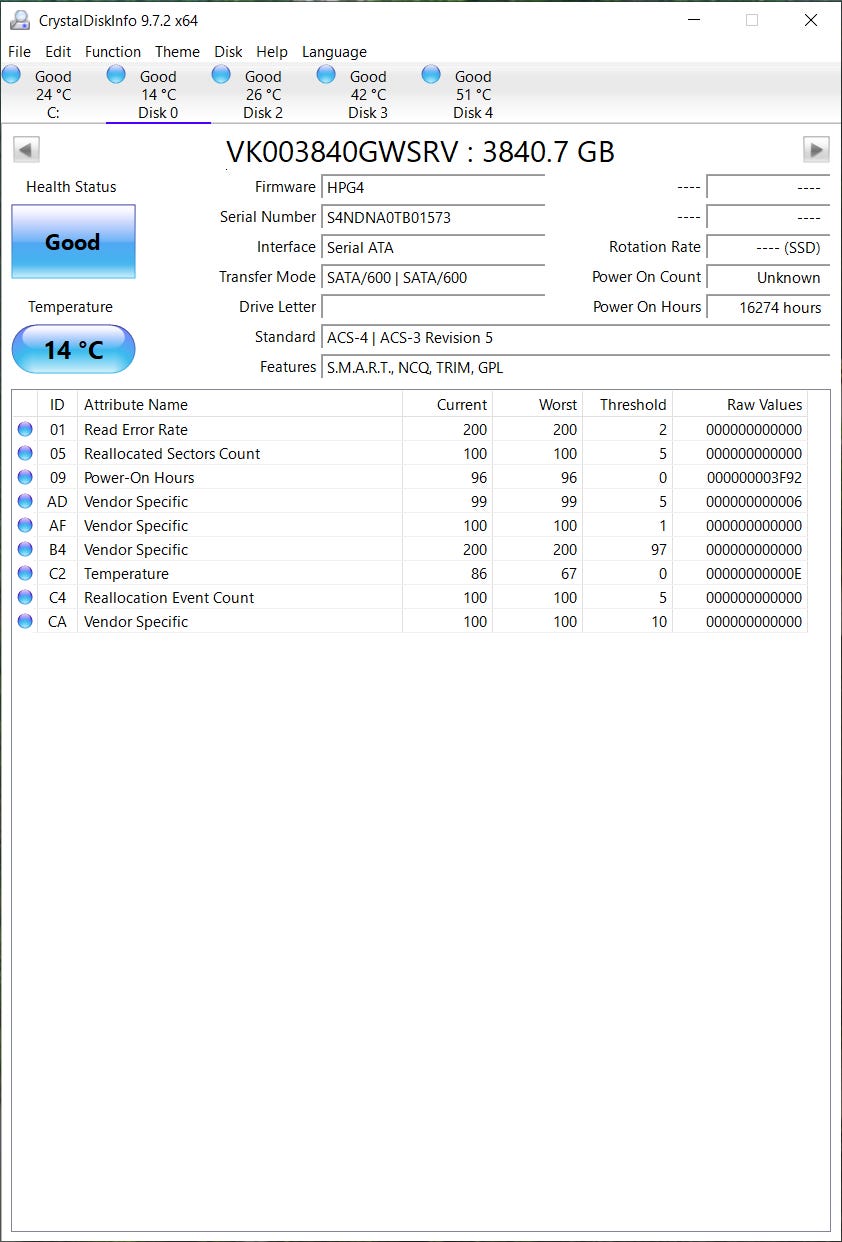
Task: Click the ID cell CA
Action: [58, 622]
